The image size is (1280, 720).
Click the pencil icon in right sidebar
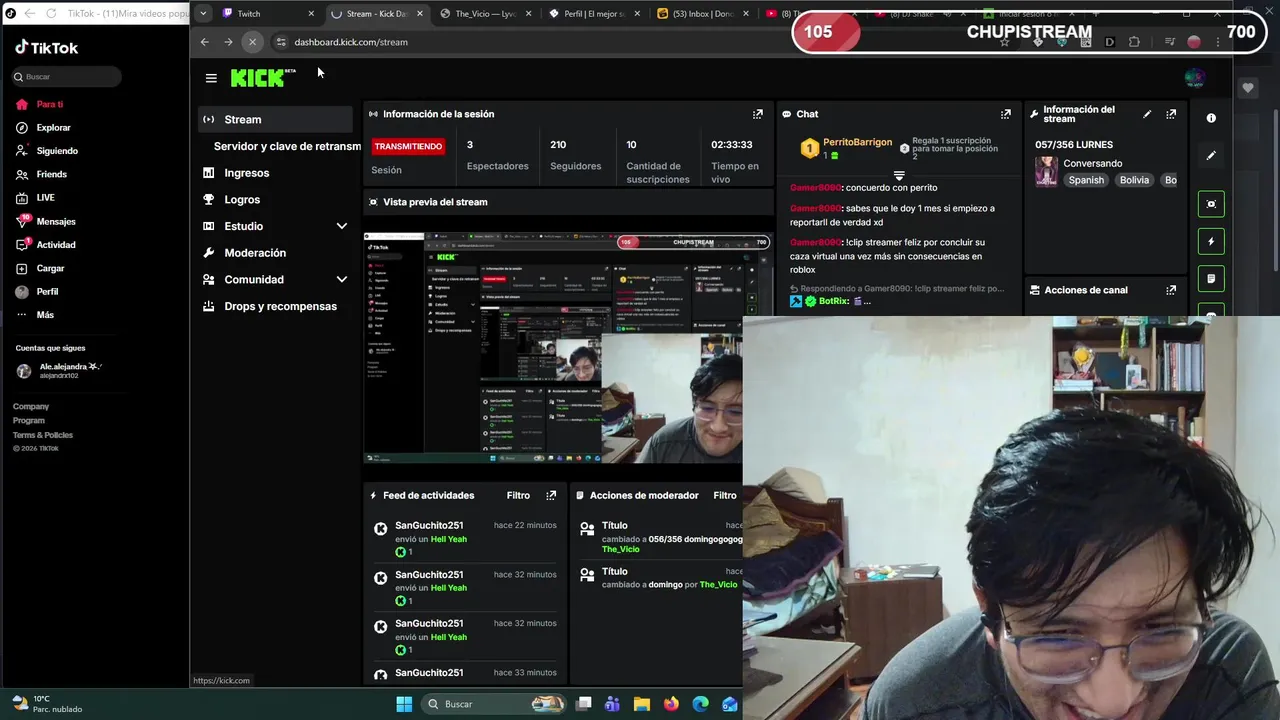pos(1211,156)
